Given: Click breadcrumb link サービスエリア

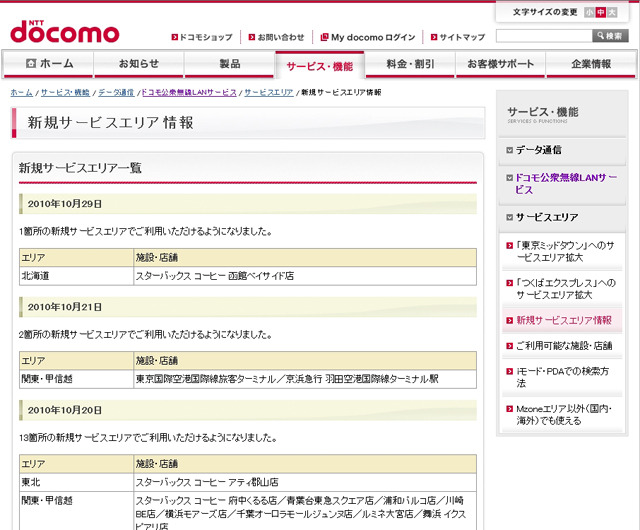Looking at the screenshot, I should click(x=269, y=93).
